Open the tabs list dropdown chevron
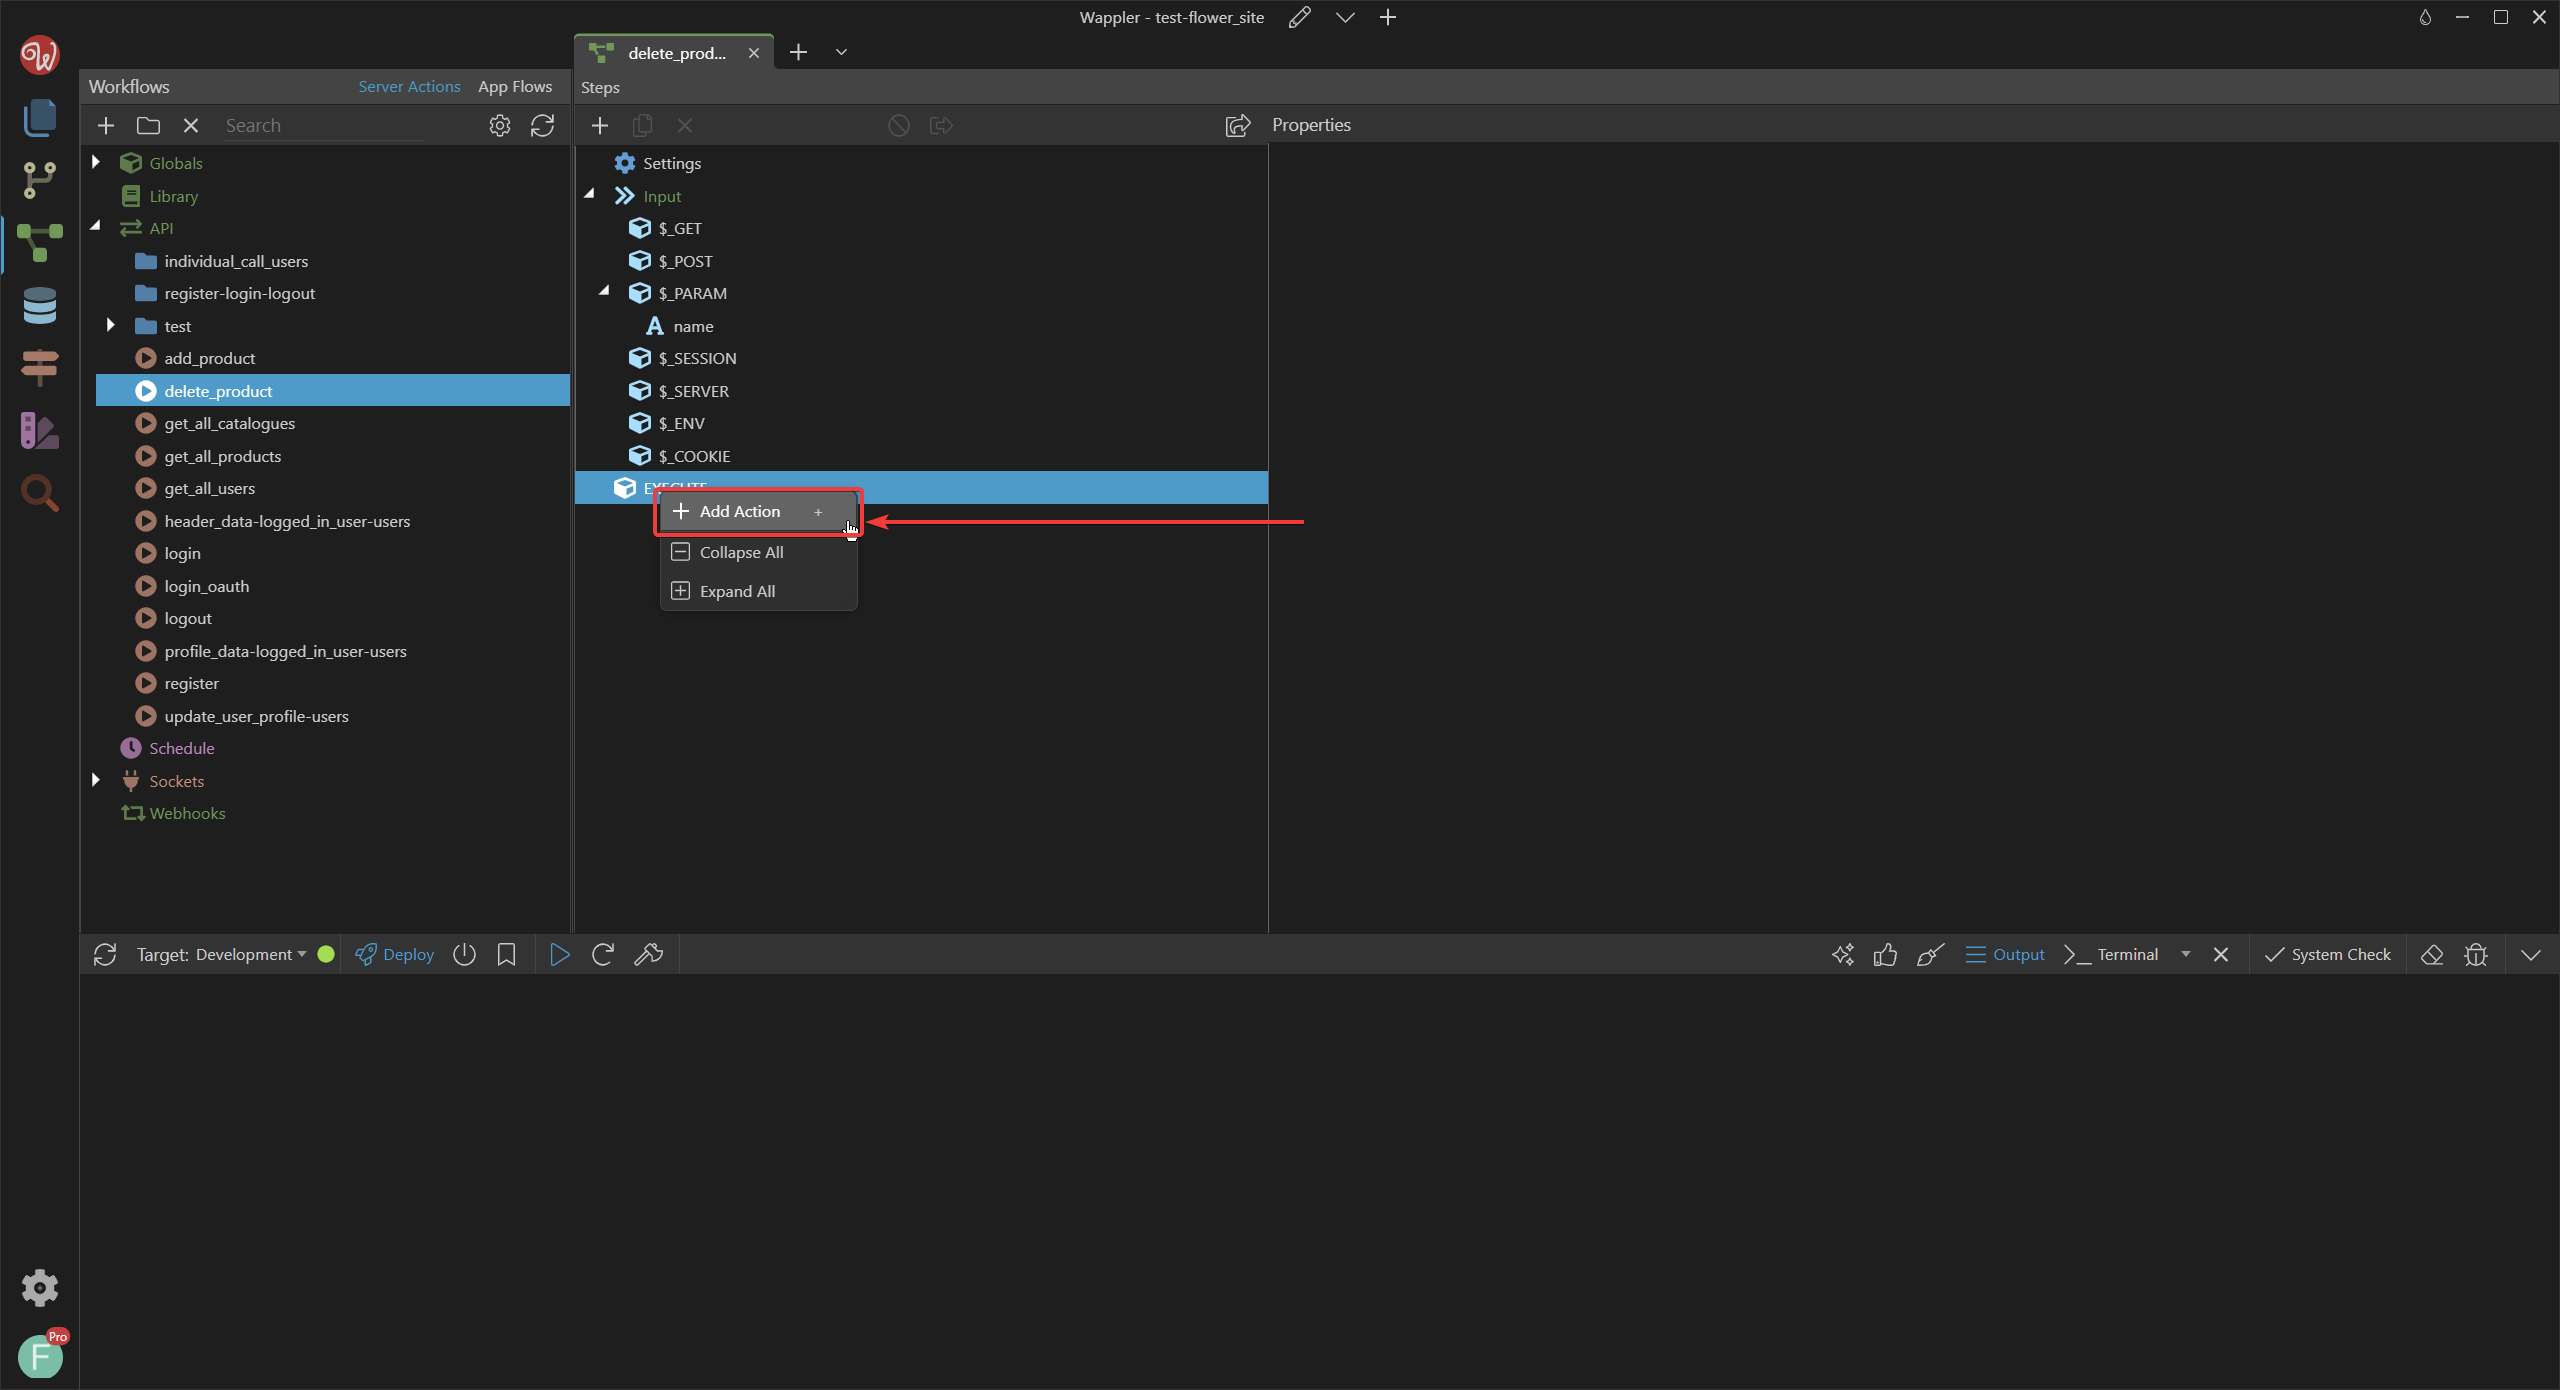The image size is (2560, 1390). (x=841, y=52)
